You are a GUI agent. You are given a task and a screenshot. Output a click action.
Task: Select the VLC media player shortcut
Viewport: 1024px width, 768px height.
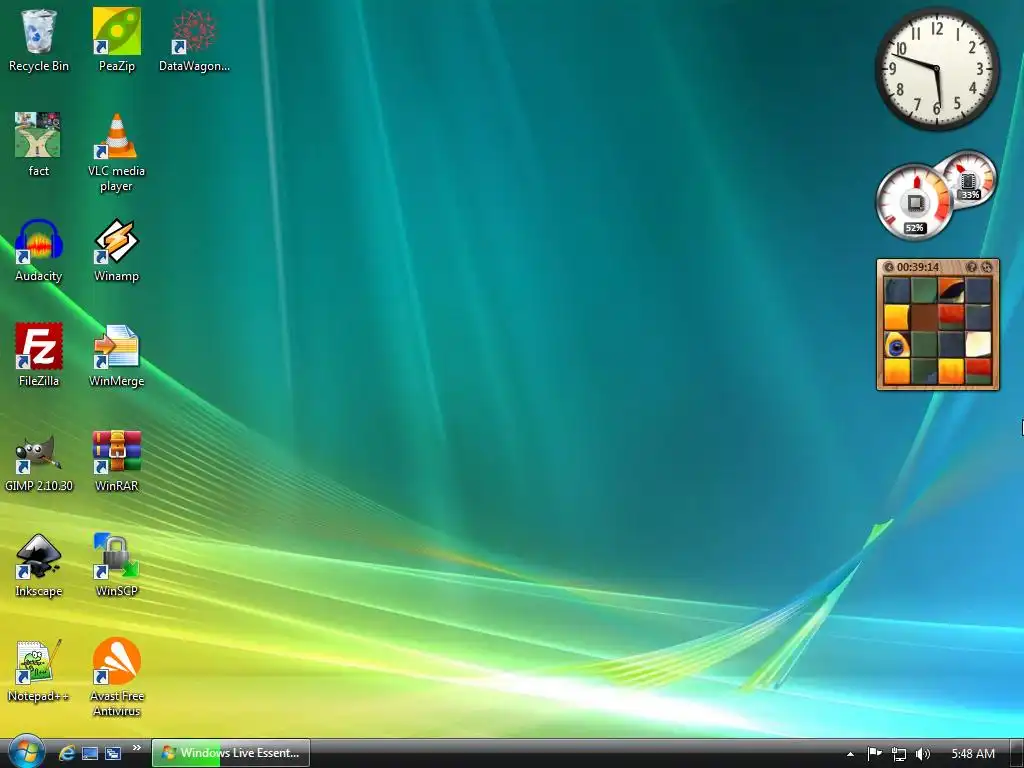click(x=116, y=153)
